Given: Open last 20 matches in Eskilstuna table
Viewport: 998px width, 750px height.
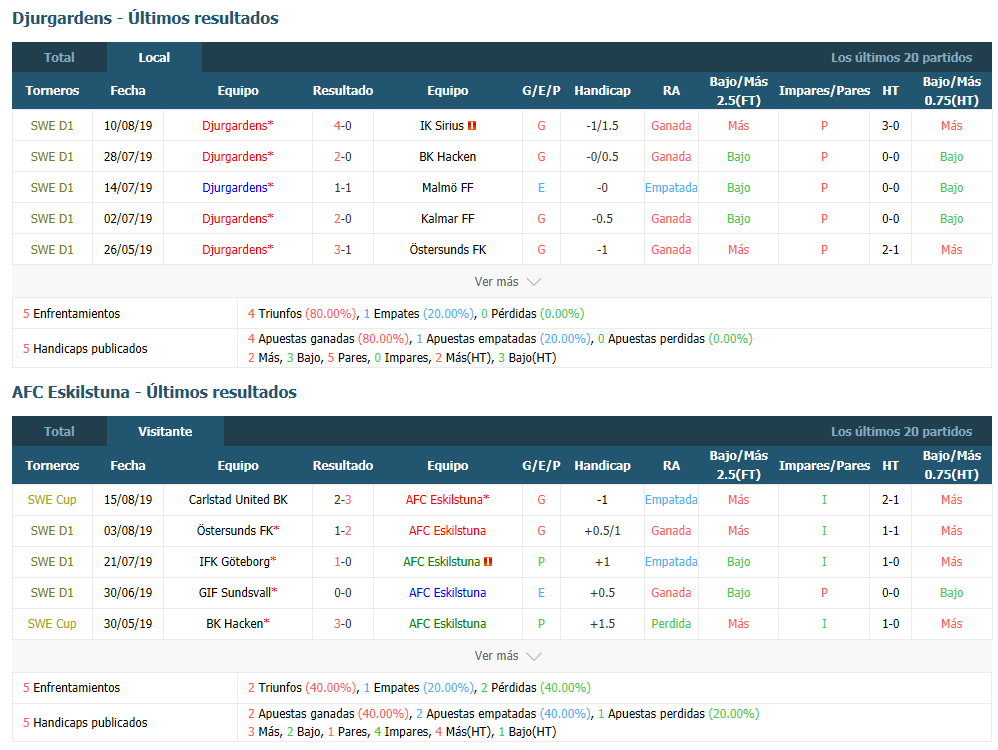Looking at the screenshot, I should (901, 432).
